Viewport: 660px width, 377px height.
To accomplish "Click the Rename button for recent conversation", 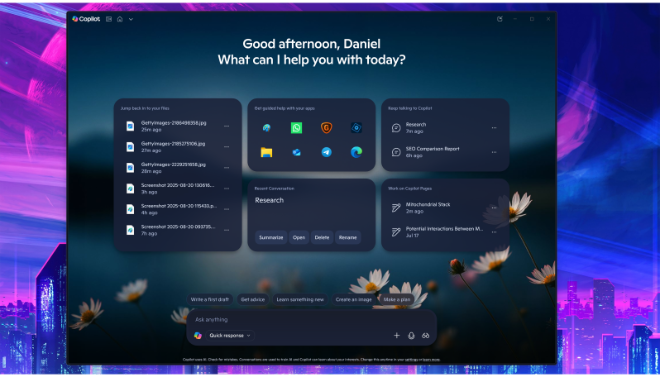I will 348,237.
